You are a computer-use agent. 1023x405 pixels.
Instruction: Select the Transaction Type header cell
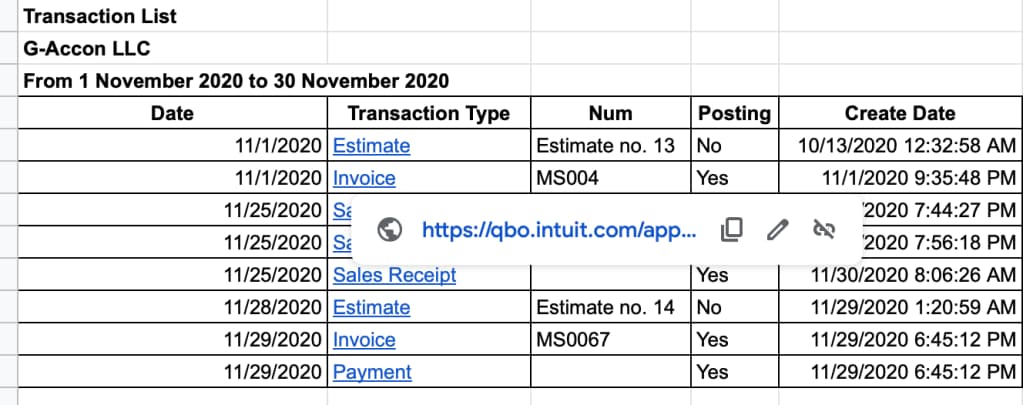429,113
